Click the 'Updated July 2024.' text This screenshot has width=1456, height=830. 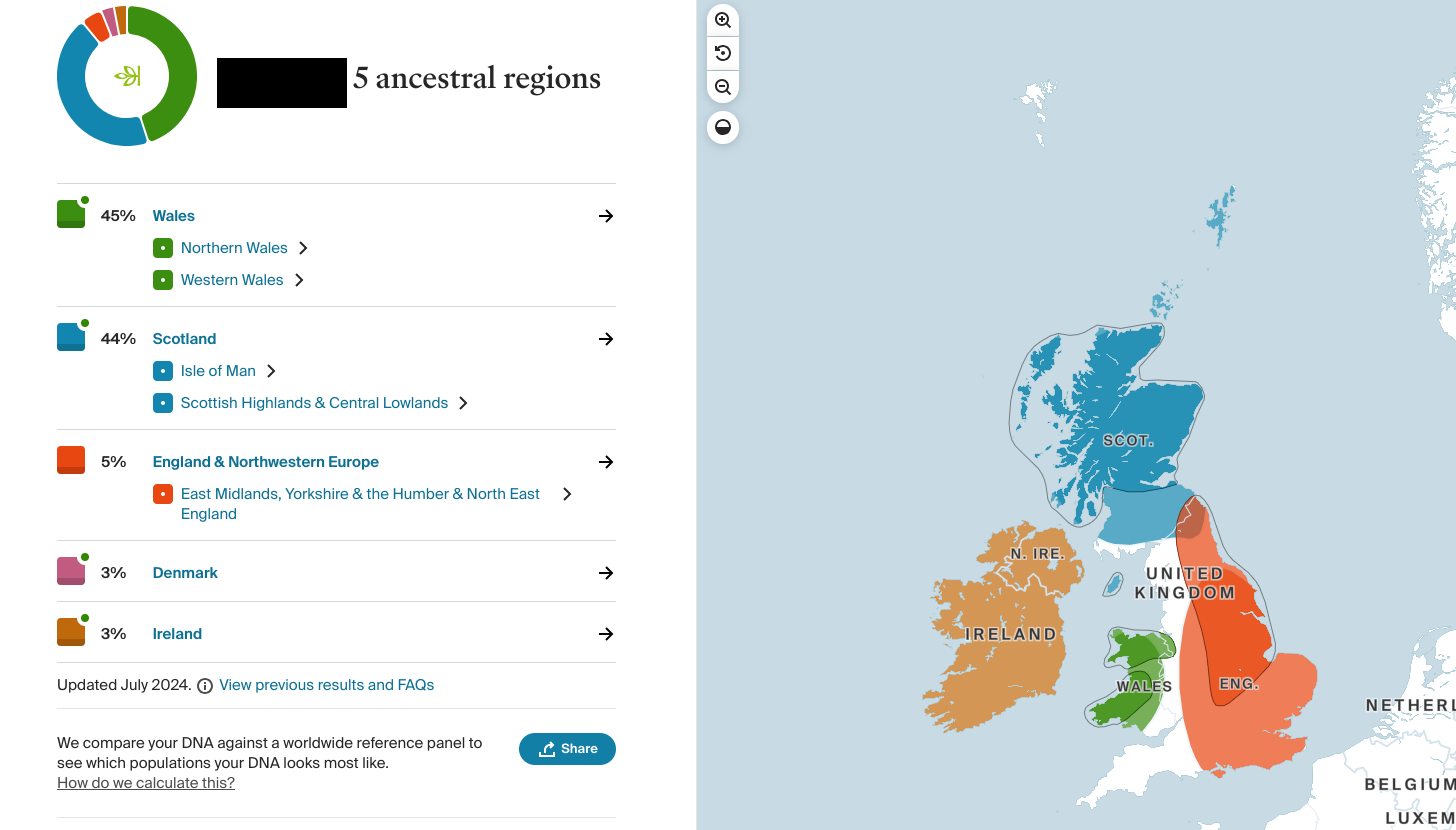(124, 685)
